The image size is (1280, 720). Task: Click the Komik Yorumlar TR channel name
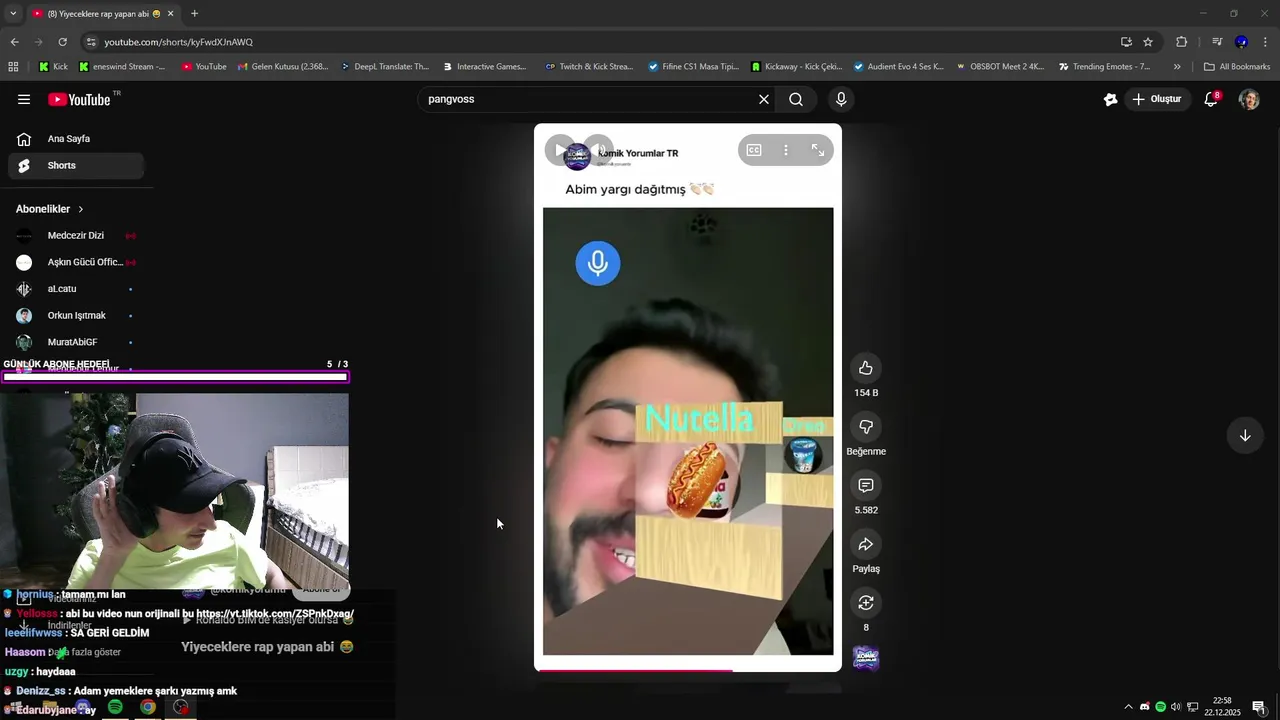638,153
